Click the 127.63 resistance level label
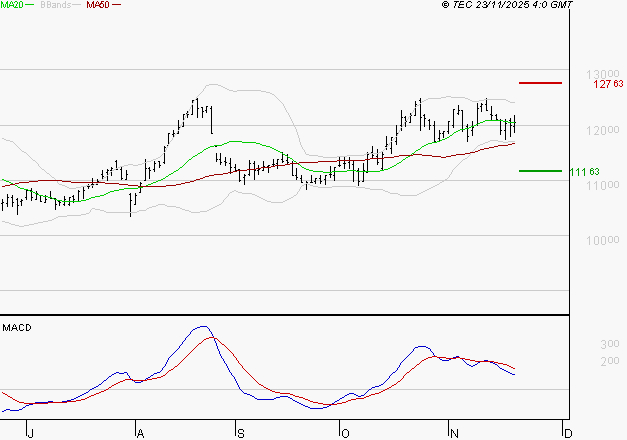The image size is (627, 440). pyautogui.click(x=608, y=84)
